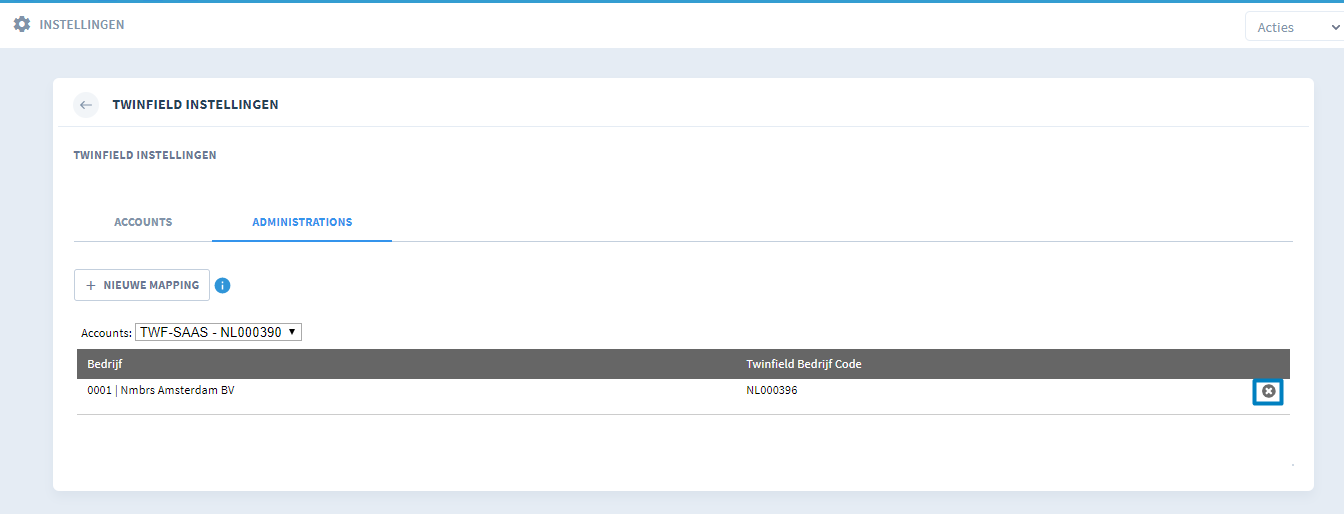
Task: Delete the Nmbrs Amsterdam BV mapping
Action: 1268,392
